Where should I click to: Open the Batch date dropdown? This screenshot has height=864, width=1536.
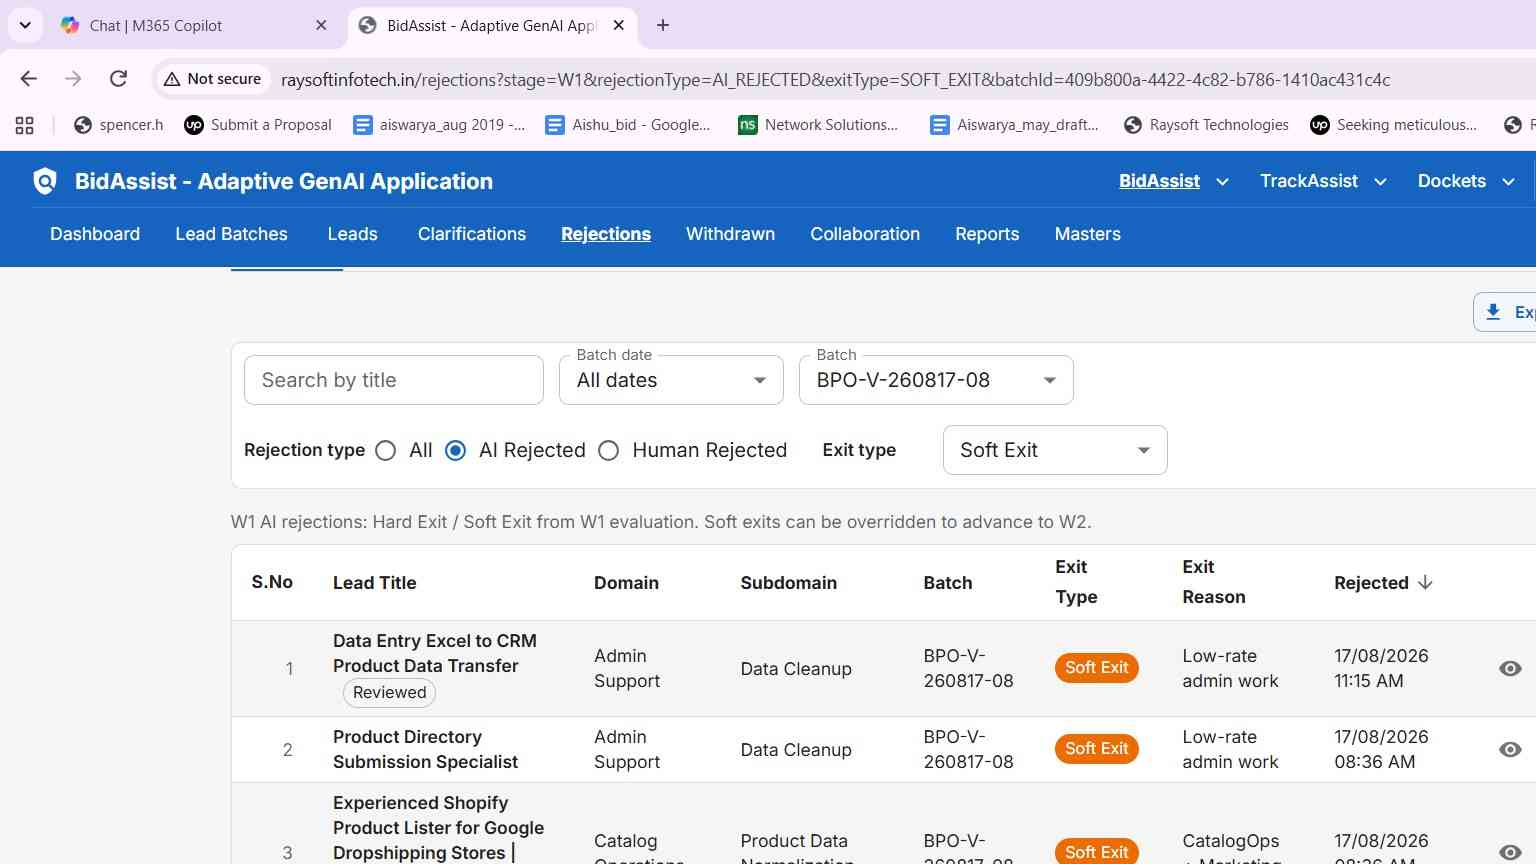click(x=671, y=380)
